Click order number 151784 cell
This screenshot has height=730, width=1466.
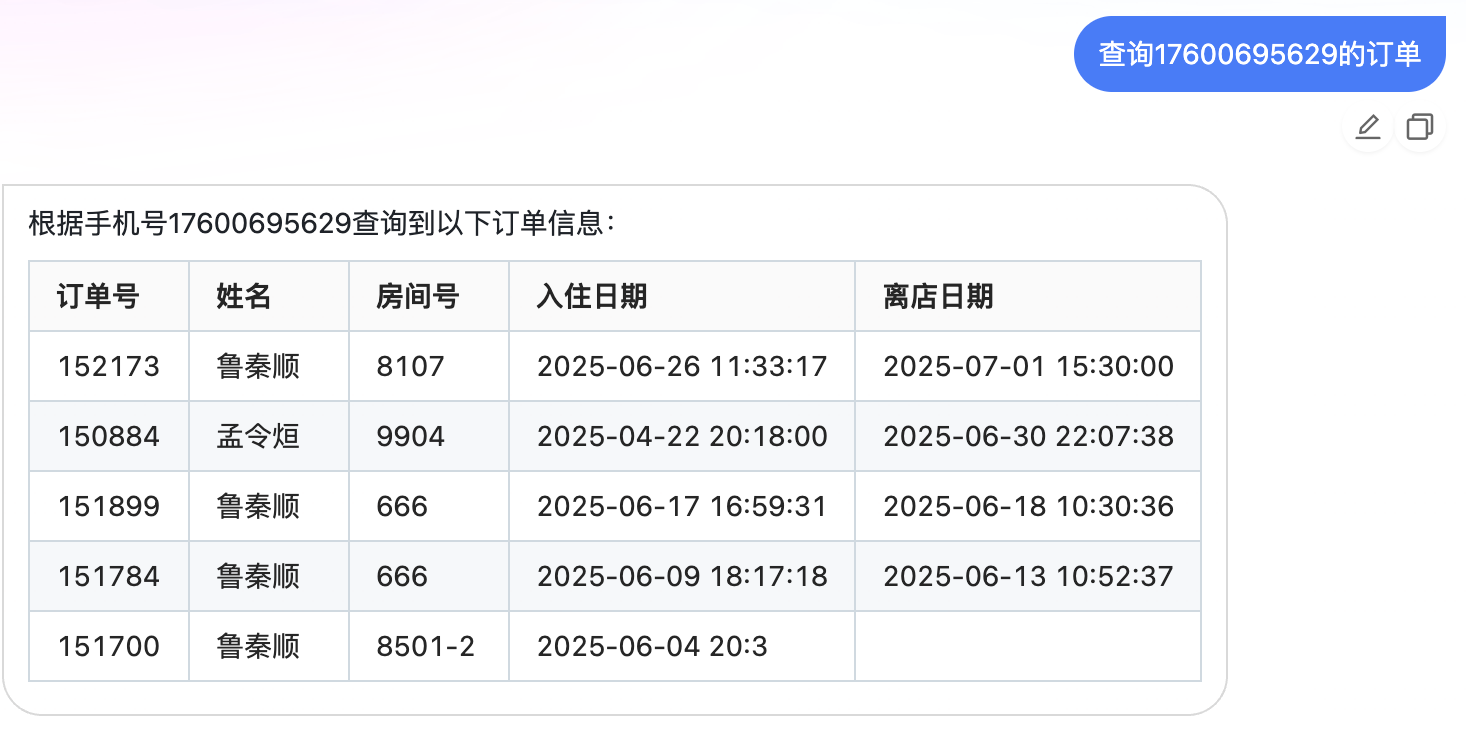click(x=109, y=576)
